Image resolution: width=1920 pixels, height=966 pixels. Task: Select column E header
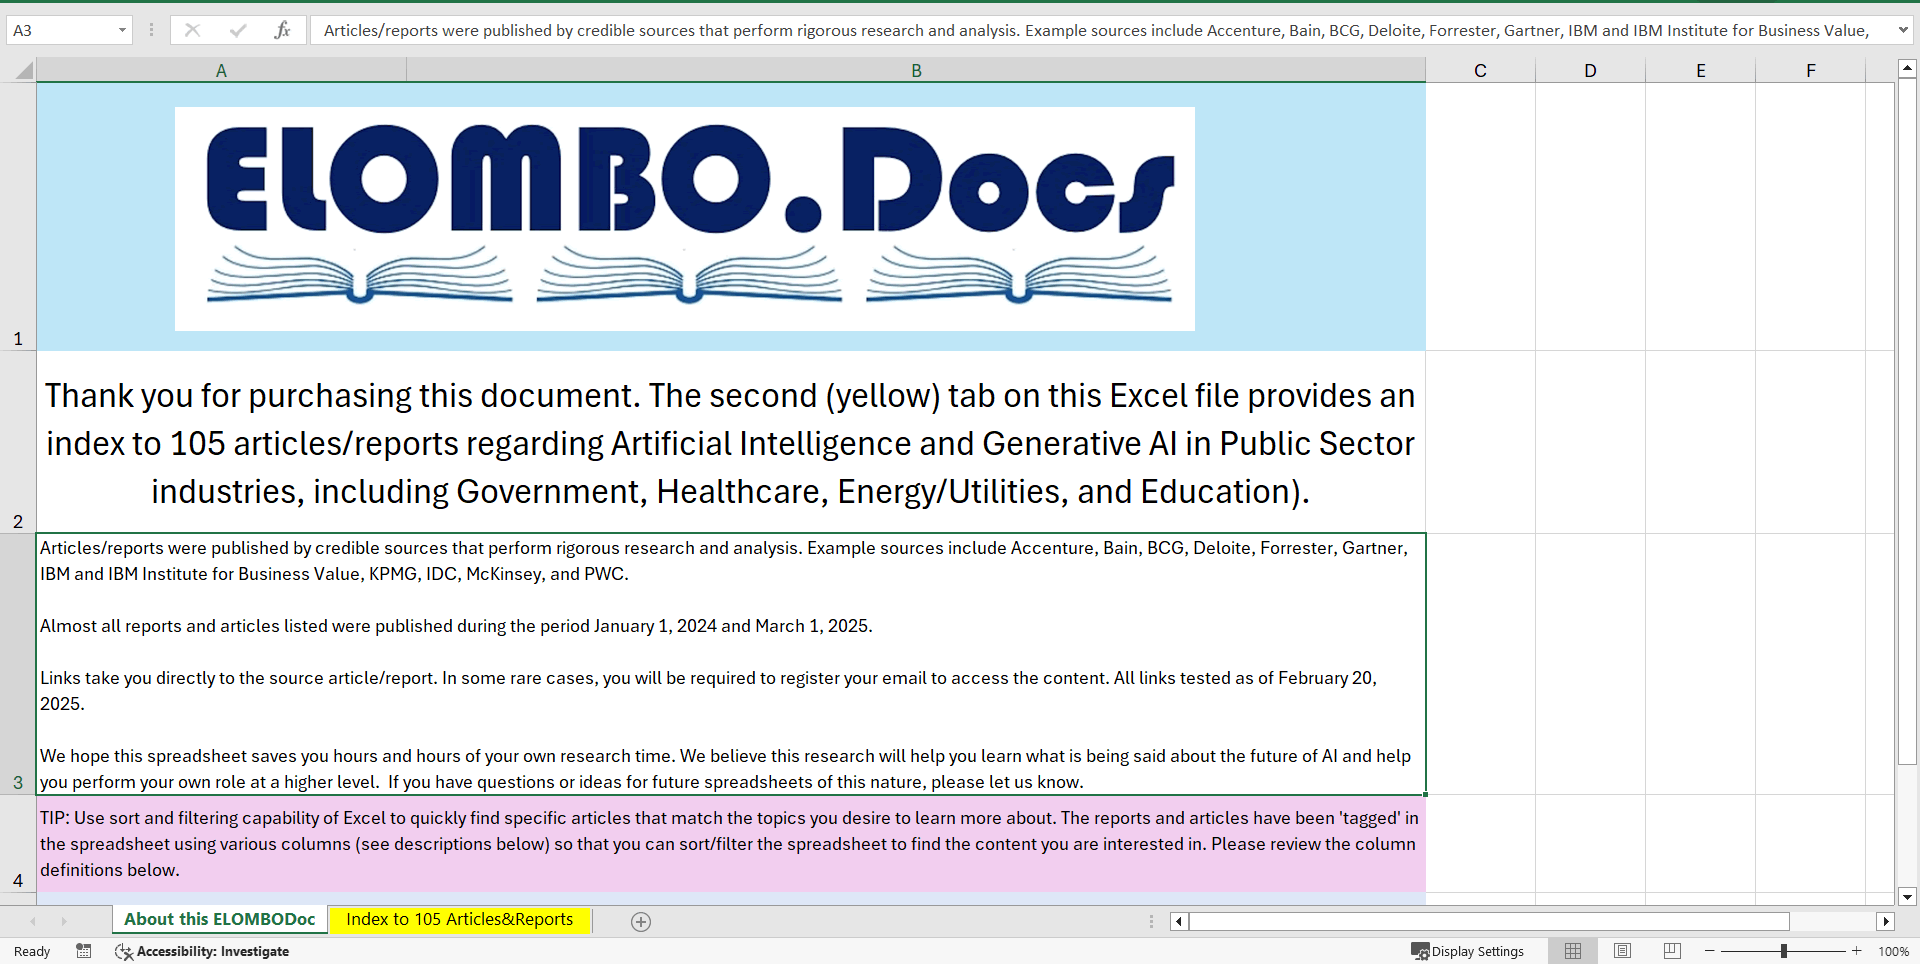click(1700, 70)
